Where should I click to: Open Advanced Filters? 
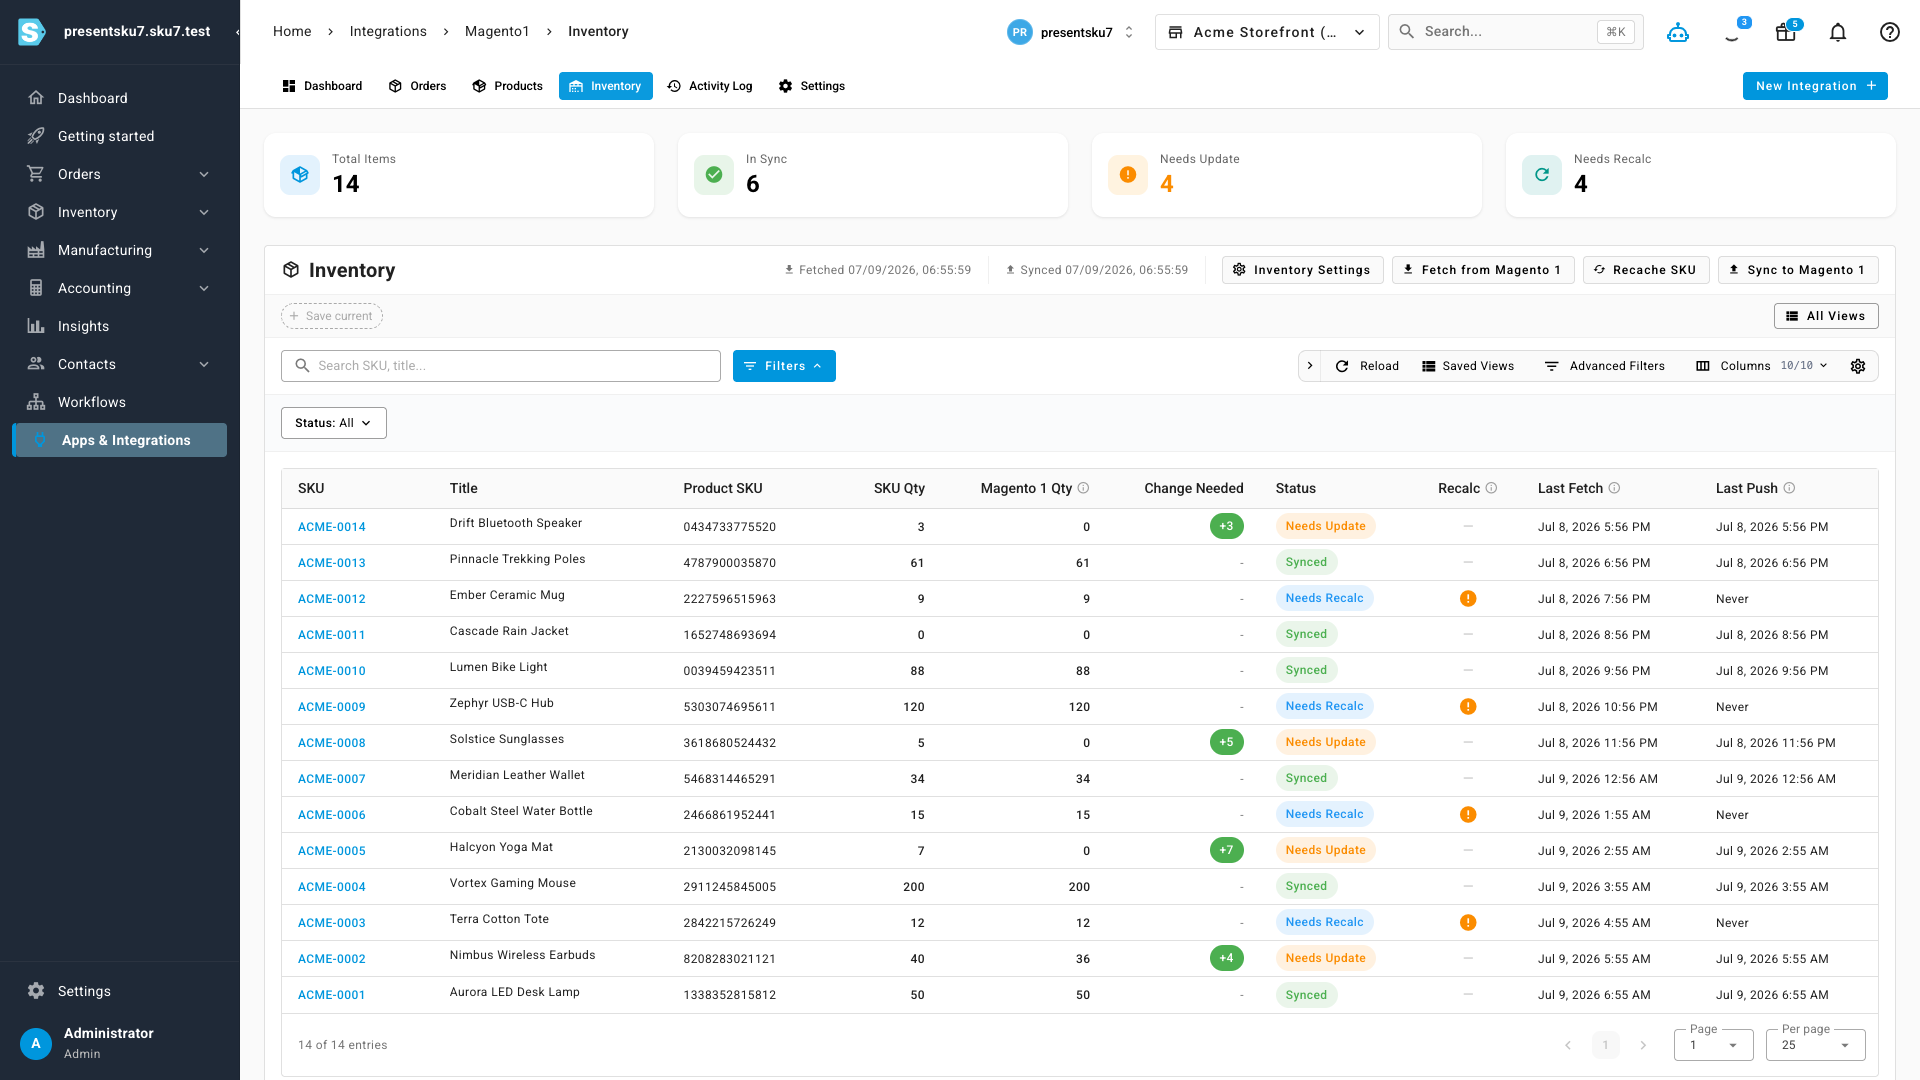pos(1605,366)
